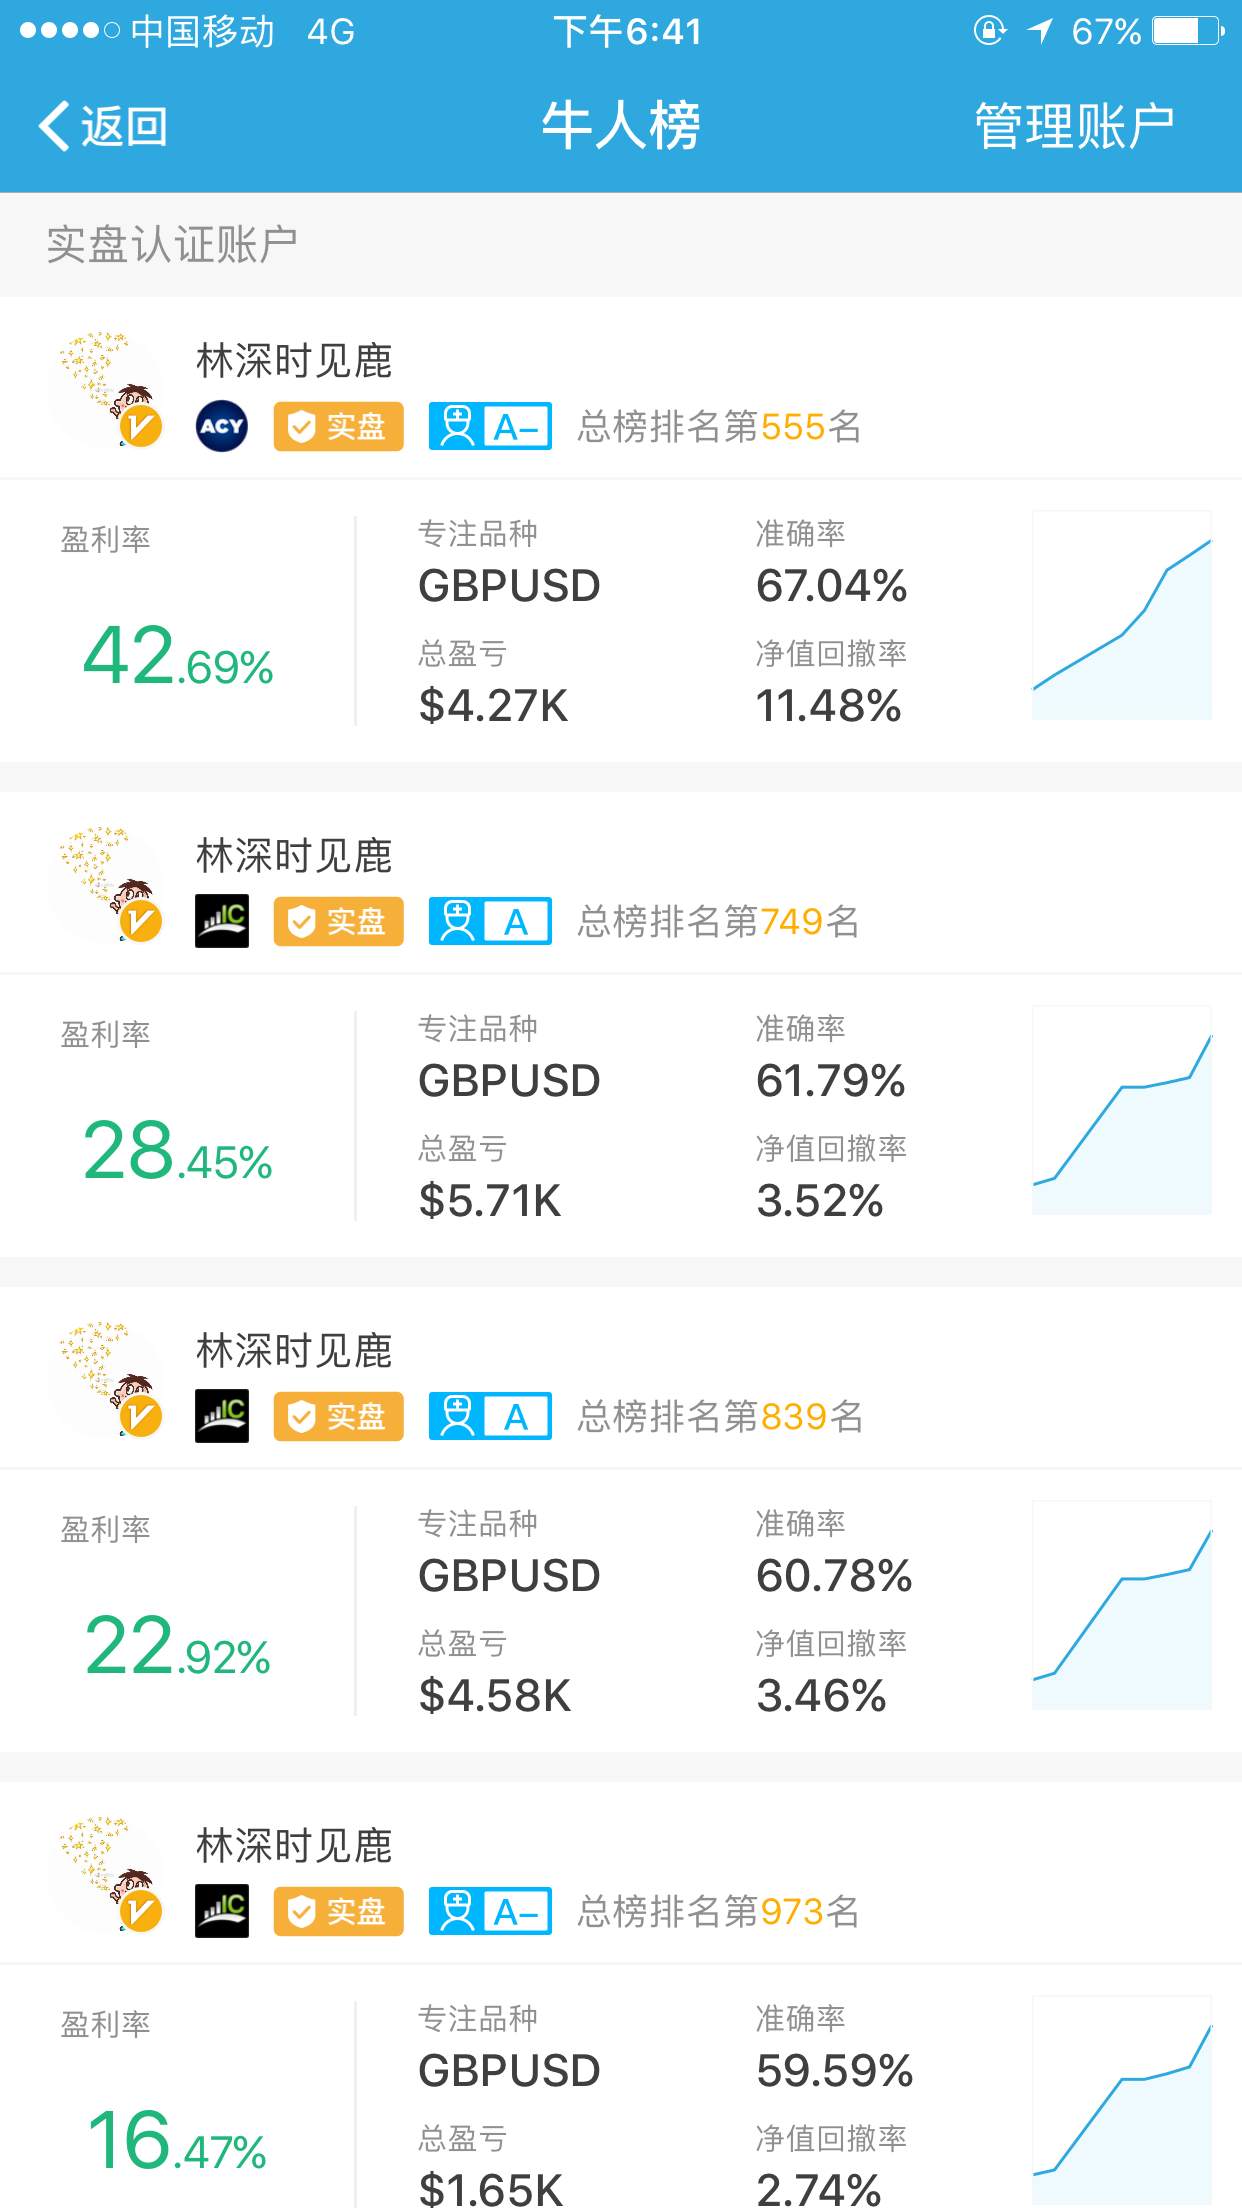1242x2208 pixels.
Task: Open 管理账户 account management
Action: [x=1074, y=127]
